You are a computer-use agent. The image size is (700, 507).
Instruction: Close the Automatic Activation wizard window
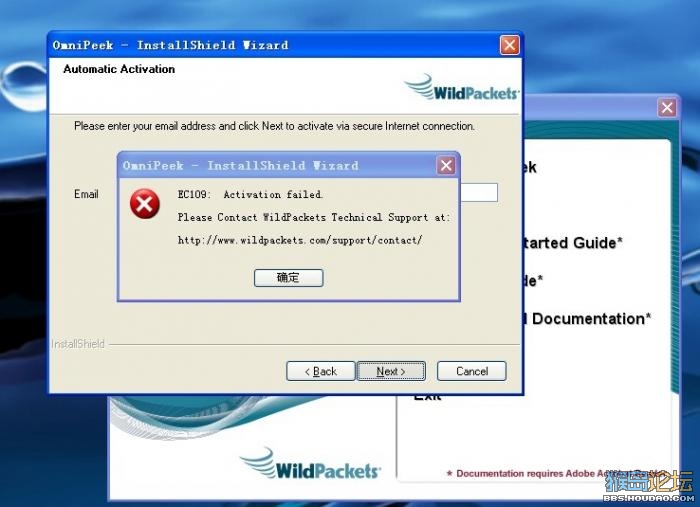(x=509, y=45)
